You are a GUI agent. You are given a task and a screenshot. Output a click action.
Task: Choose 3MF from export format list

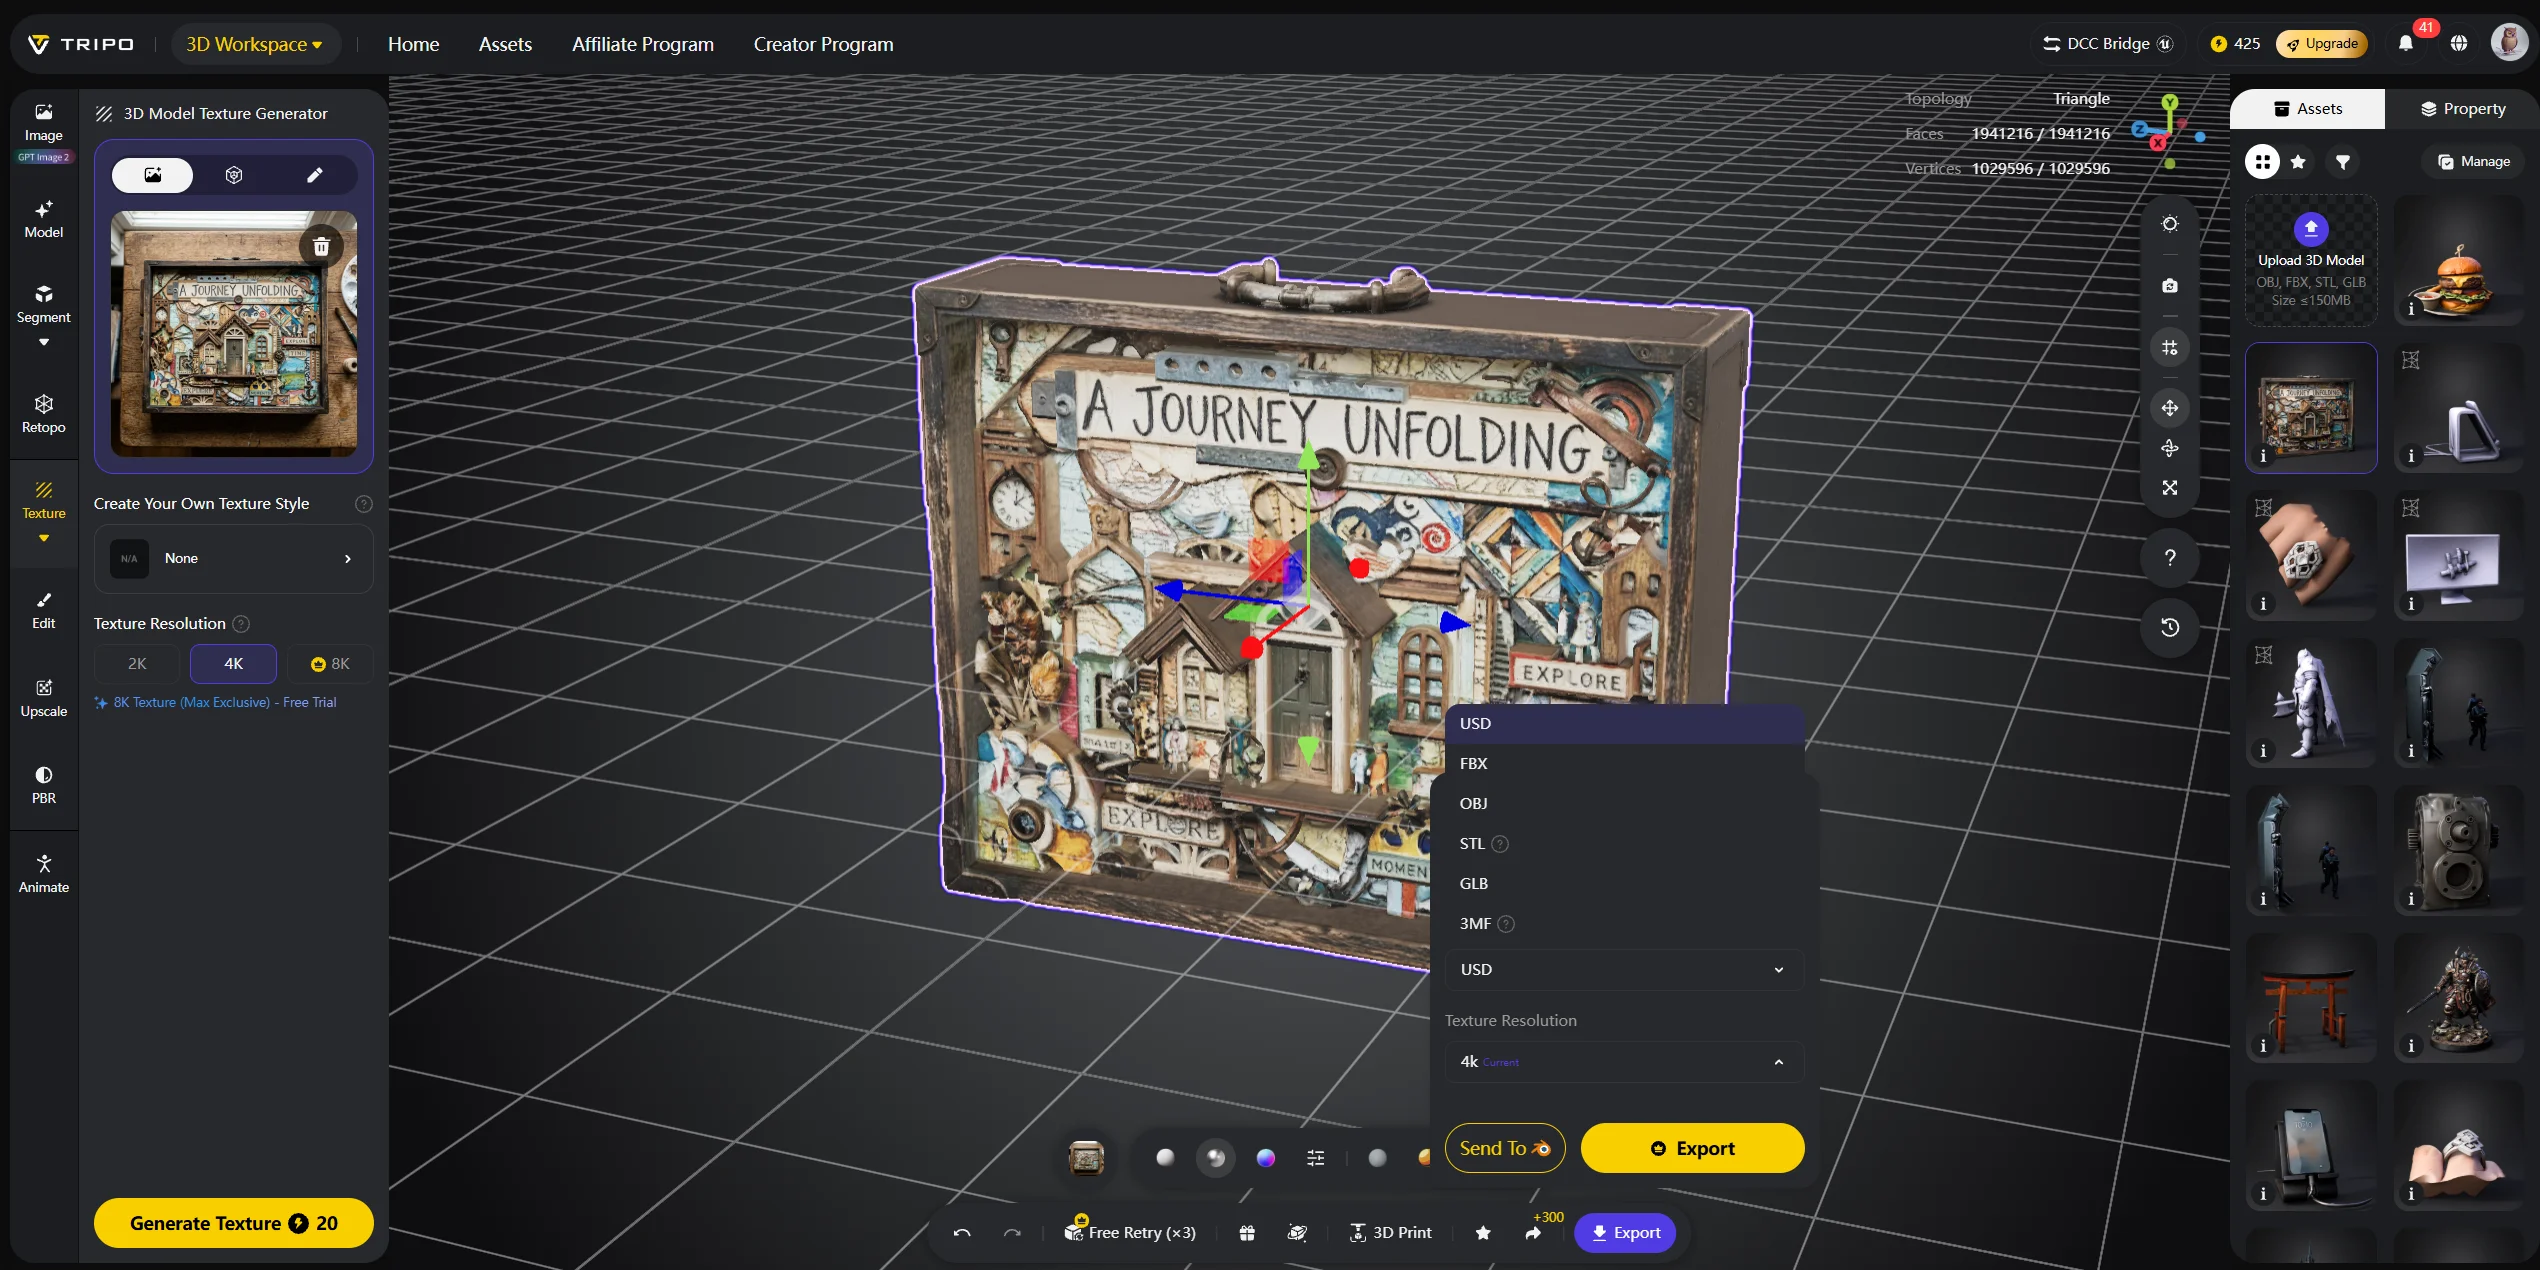click(1623, 924)
